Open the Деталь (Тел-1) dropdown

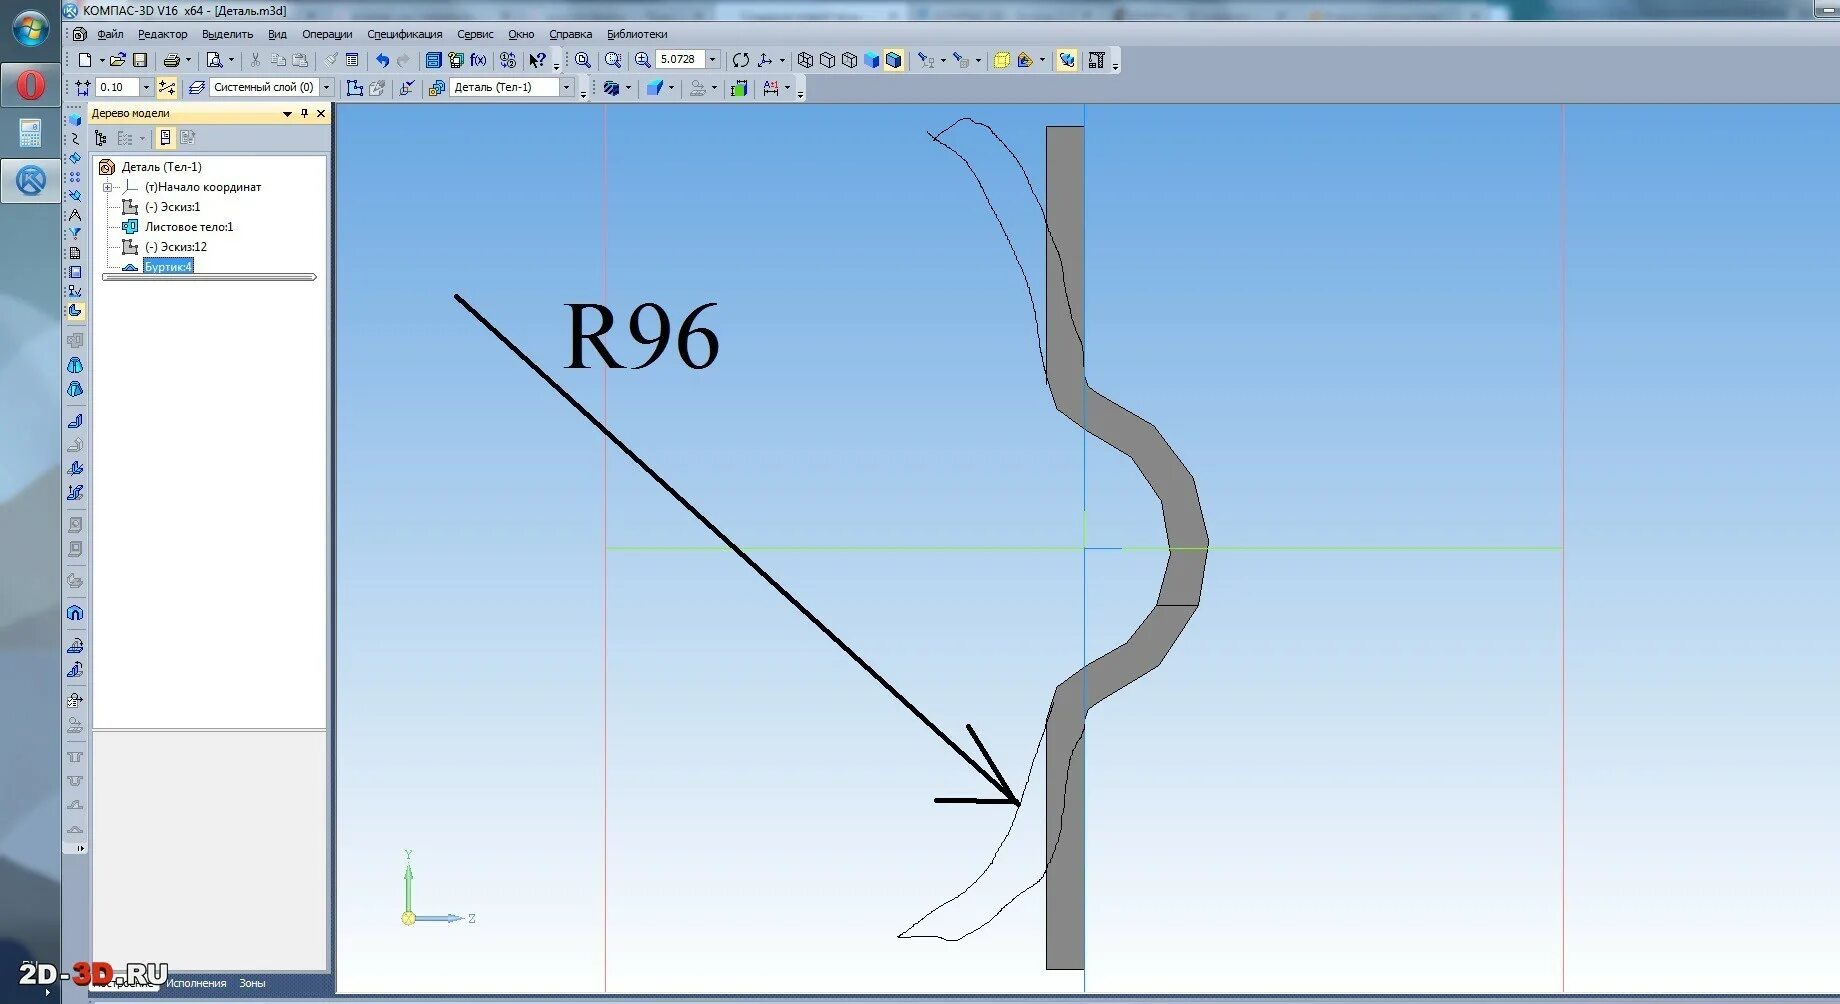[x=566, y=88]
